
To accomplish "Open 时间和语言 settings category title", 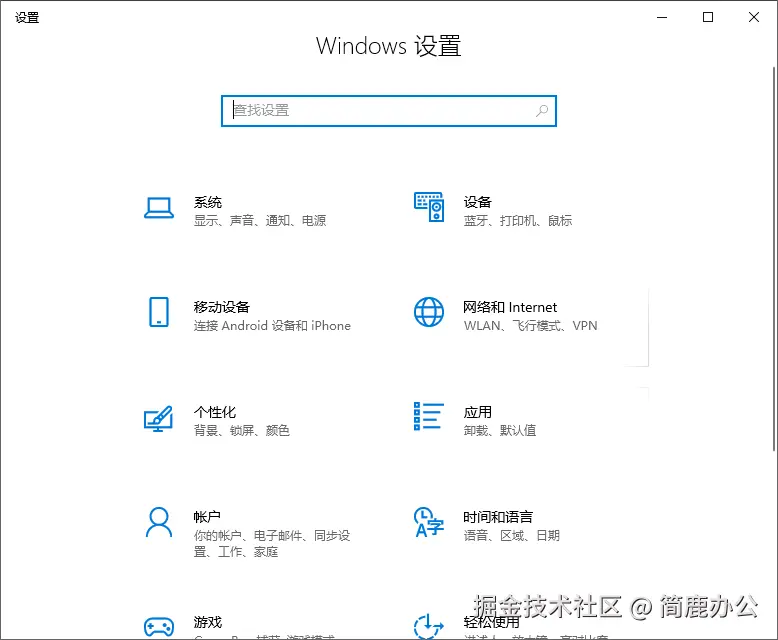I will [498, 517].
